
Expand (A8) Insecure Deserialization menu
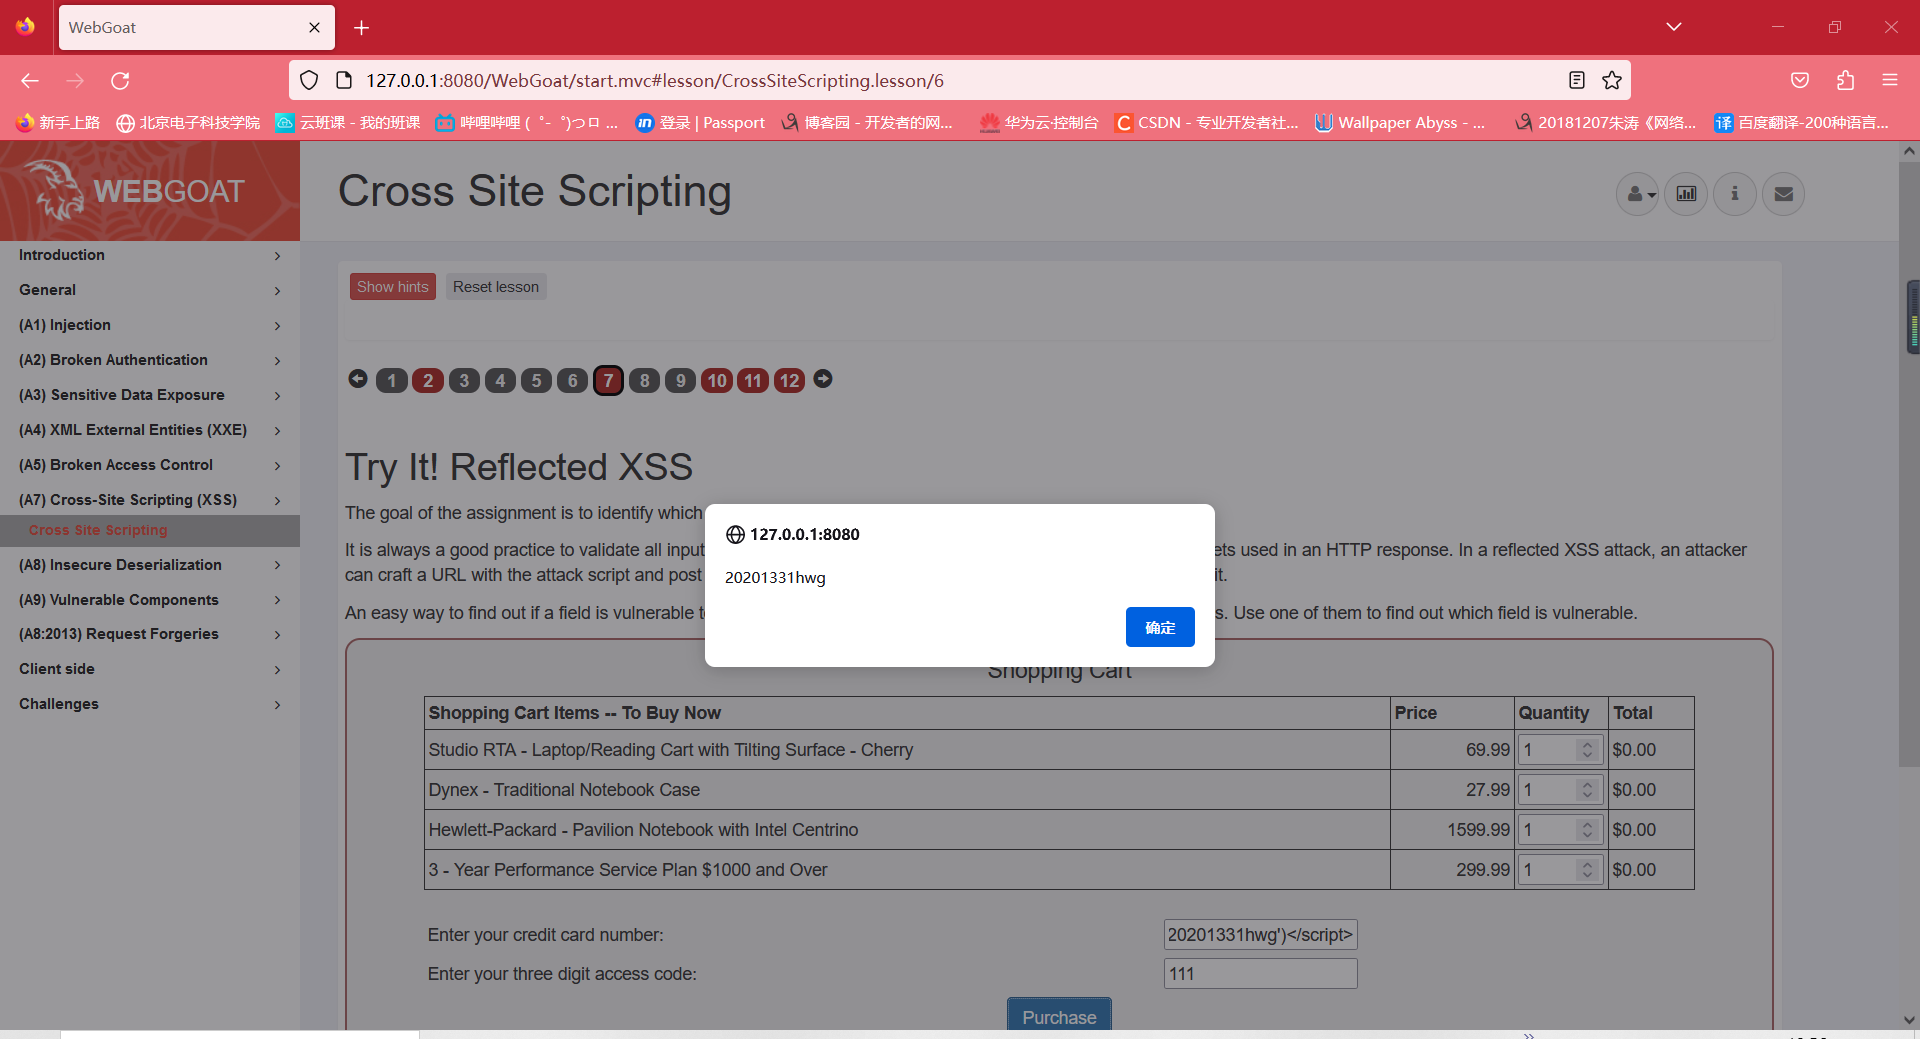[150, 566]
